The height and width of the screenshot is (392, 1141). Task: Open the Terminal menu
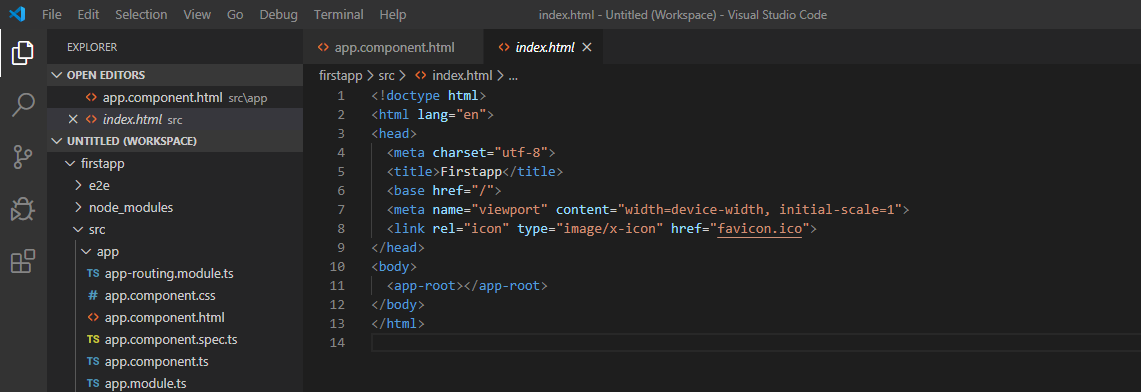pyautogui.click(x=339, y=15)
